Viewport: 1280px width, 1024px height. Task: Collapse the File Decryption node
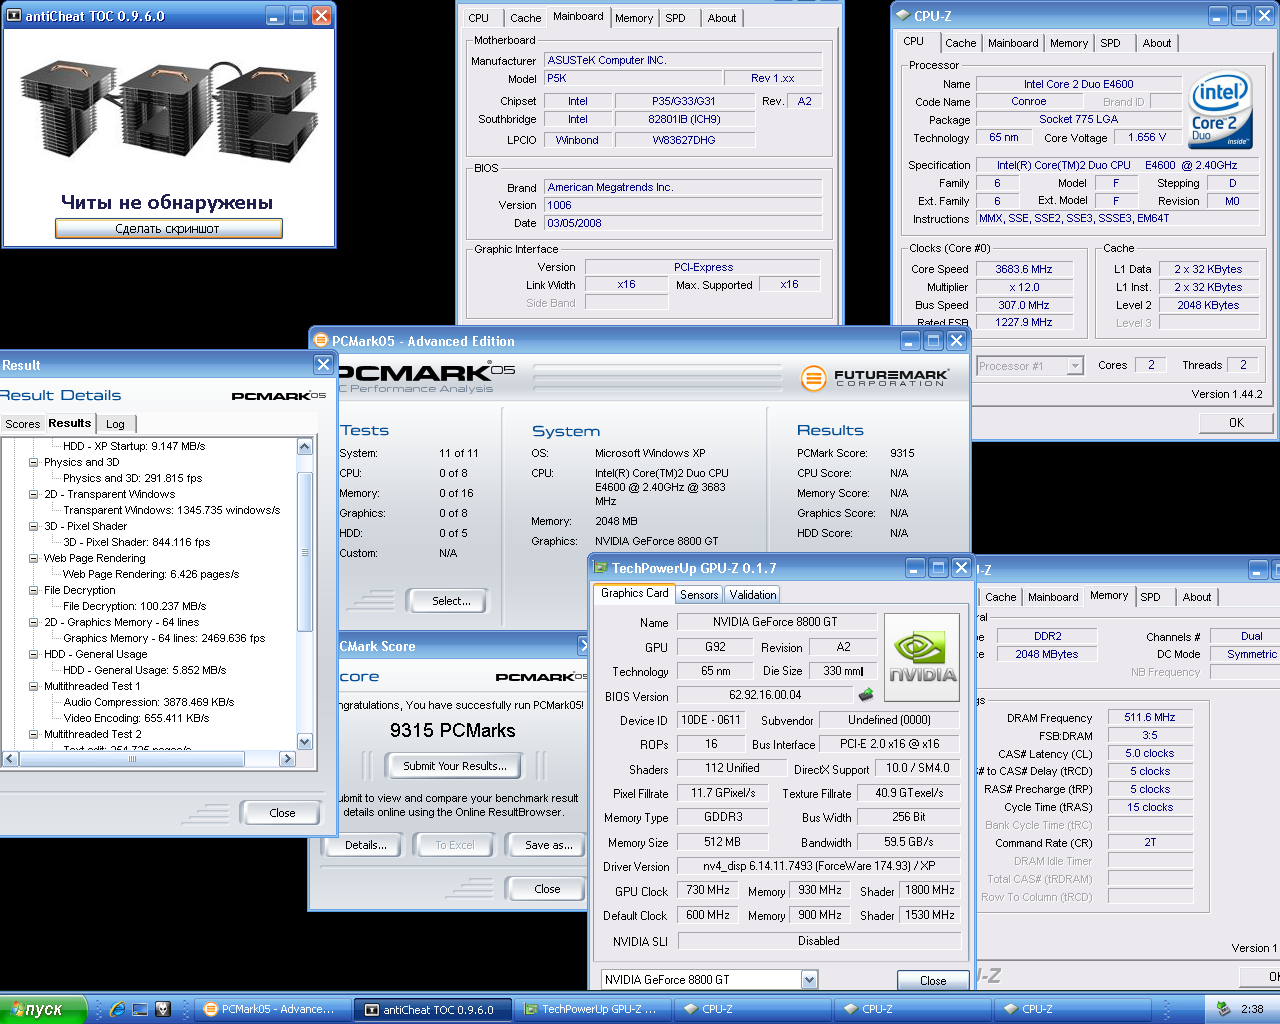(x=34, y=590)
